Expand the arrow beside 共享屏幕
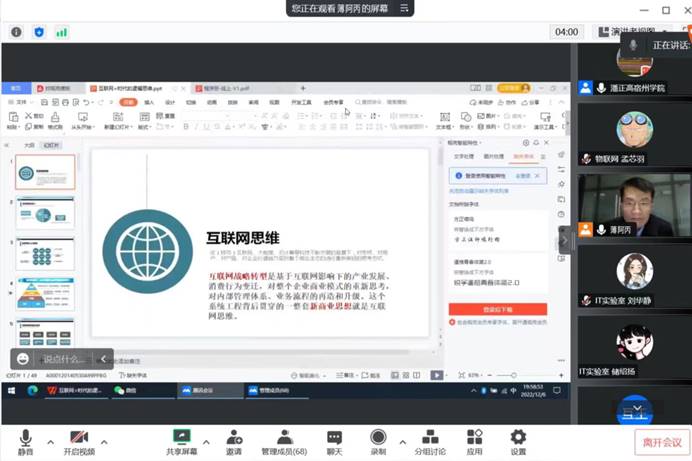This screenshot has width=692, height=461. 205,440
